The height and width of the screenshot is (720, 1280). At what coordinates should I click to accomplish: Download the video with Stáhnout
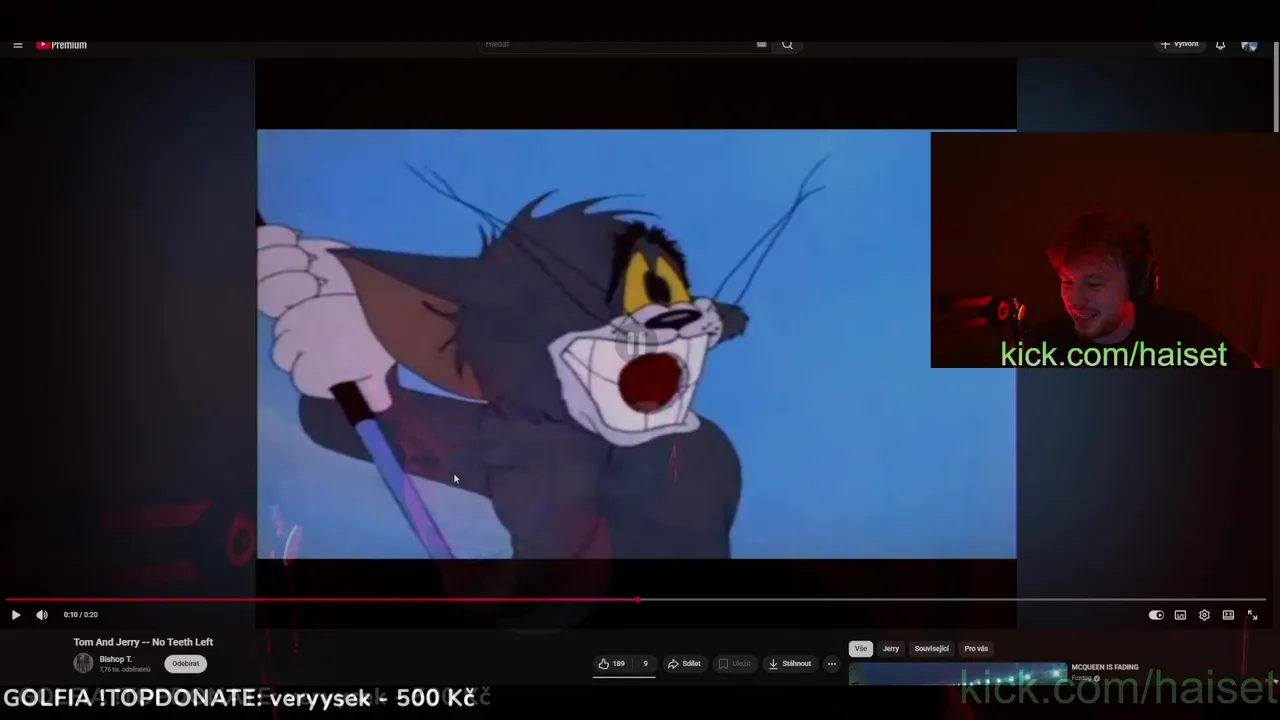point(790,664)
